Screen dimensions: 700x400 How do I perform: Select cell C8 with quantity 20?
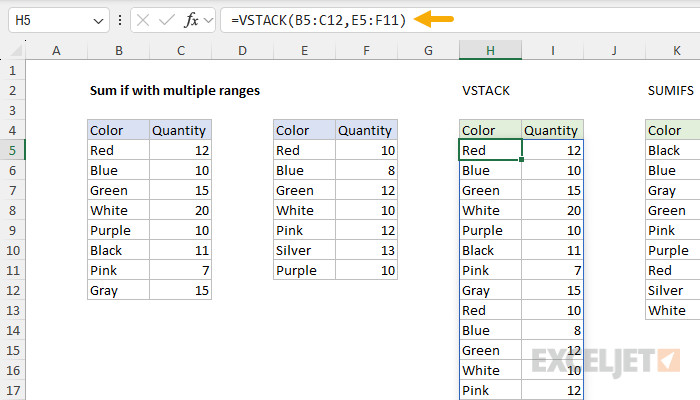(x=180, y=210)
